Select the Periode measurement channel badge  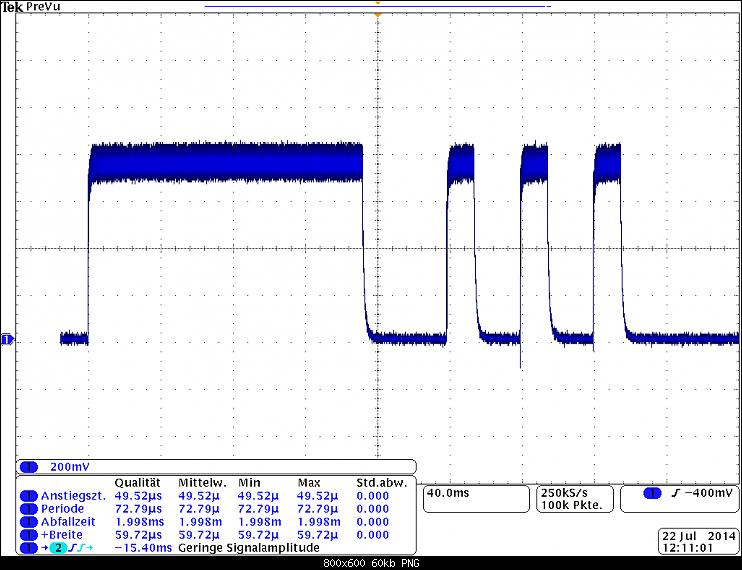pyautogui.click(x=28, y=508)
